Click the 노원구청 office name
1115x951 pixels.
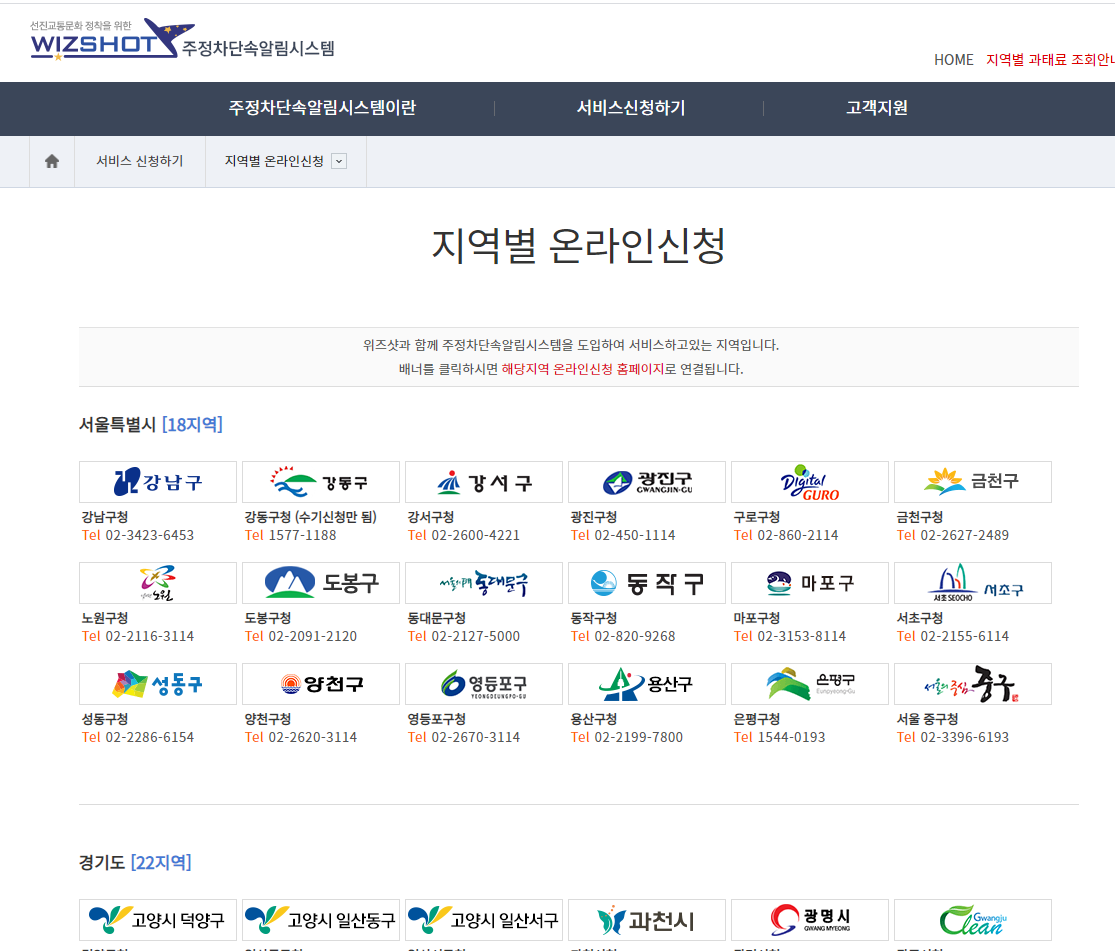[105, 618]
